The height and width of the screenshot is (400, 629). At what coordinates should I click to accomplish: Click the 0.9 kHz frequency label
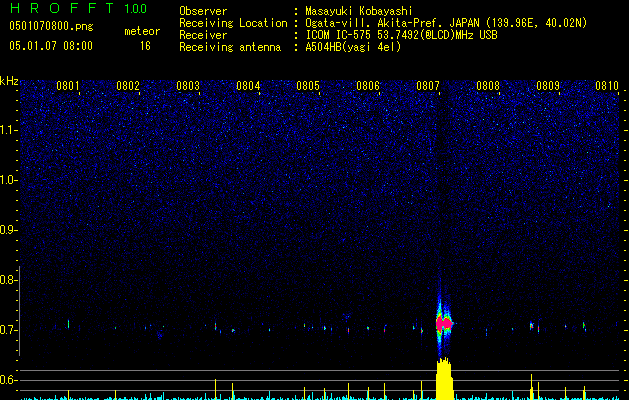8,230
